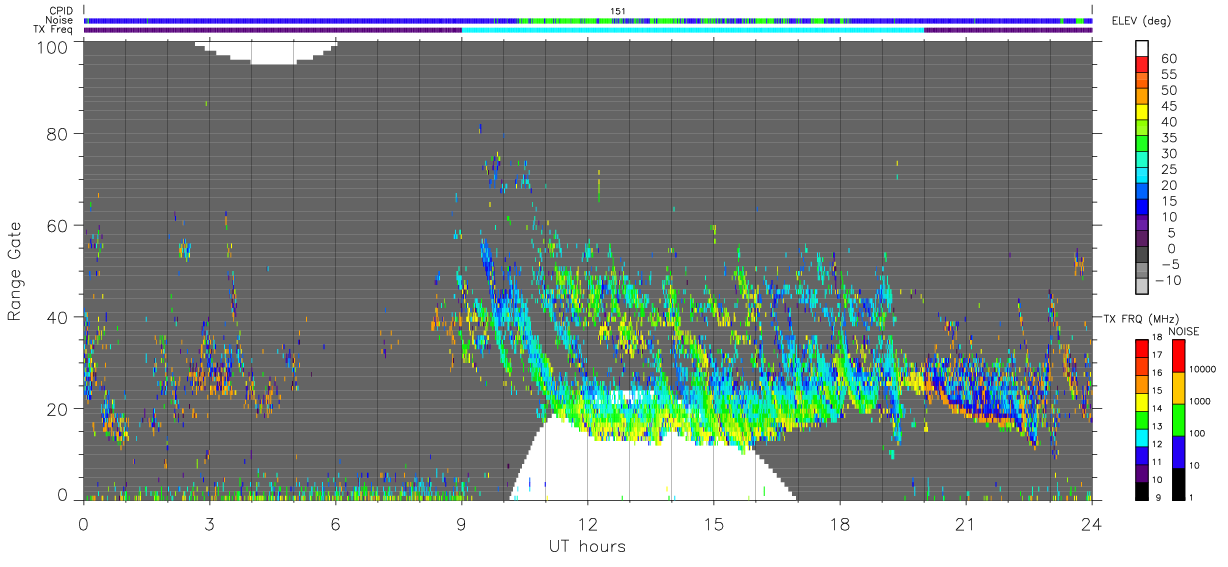Pick the white swatch above 60 degrees

(x=1143, y=49)
